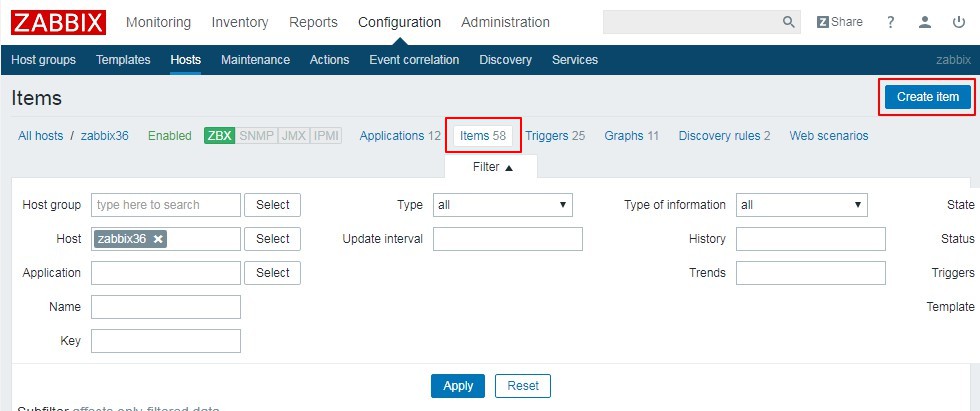Reset the filter fields
Viewport: 980px width, 411px height.
523,386
